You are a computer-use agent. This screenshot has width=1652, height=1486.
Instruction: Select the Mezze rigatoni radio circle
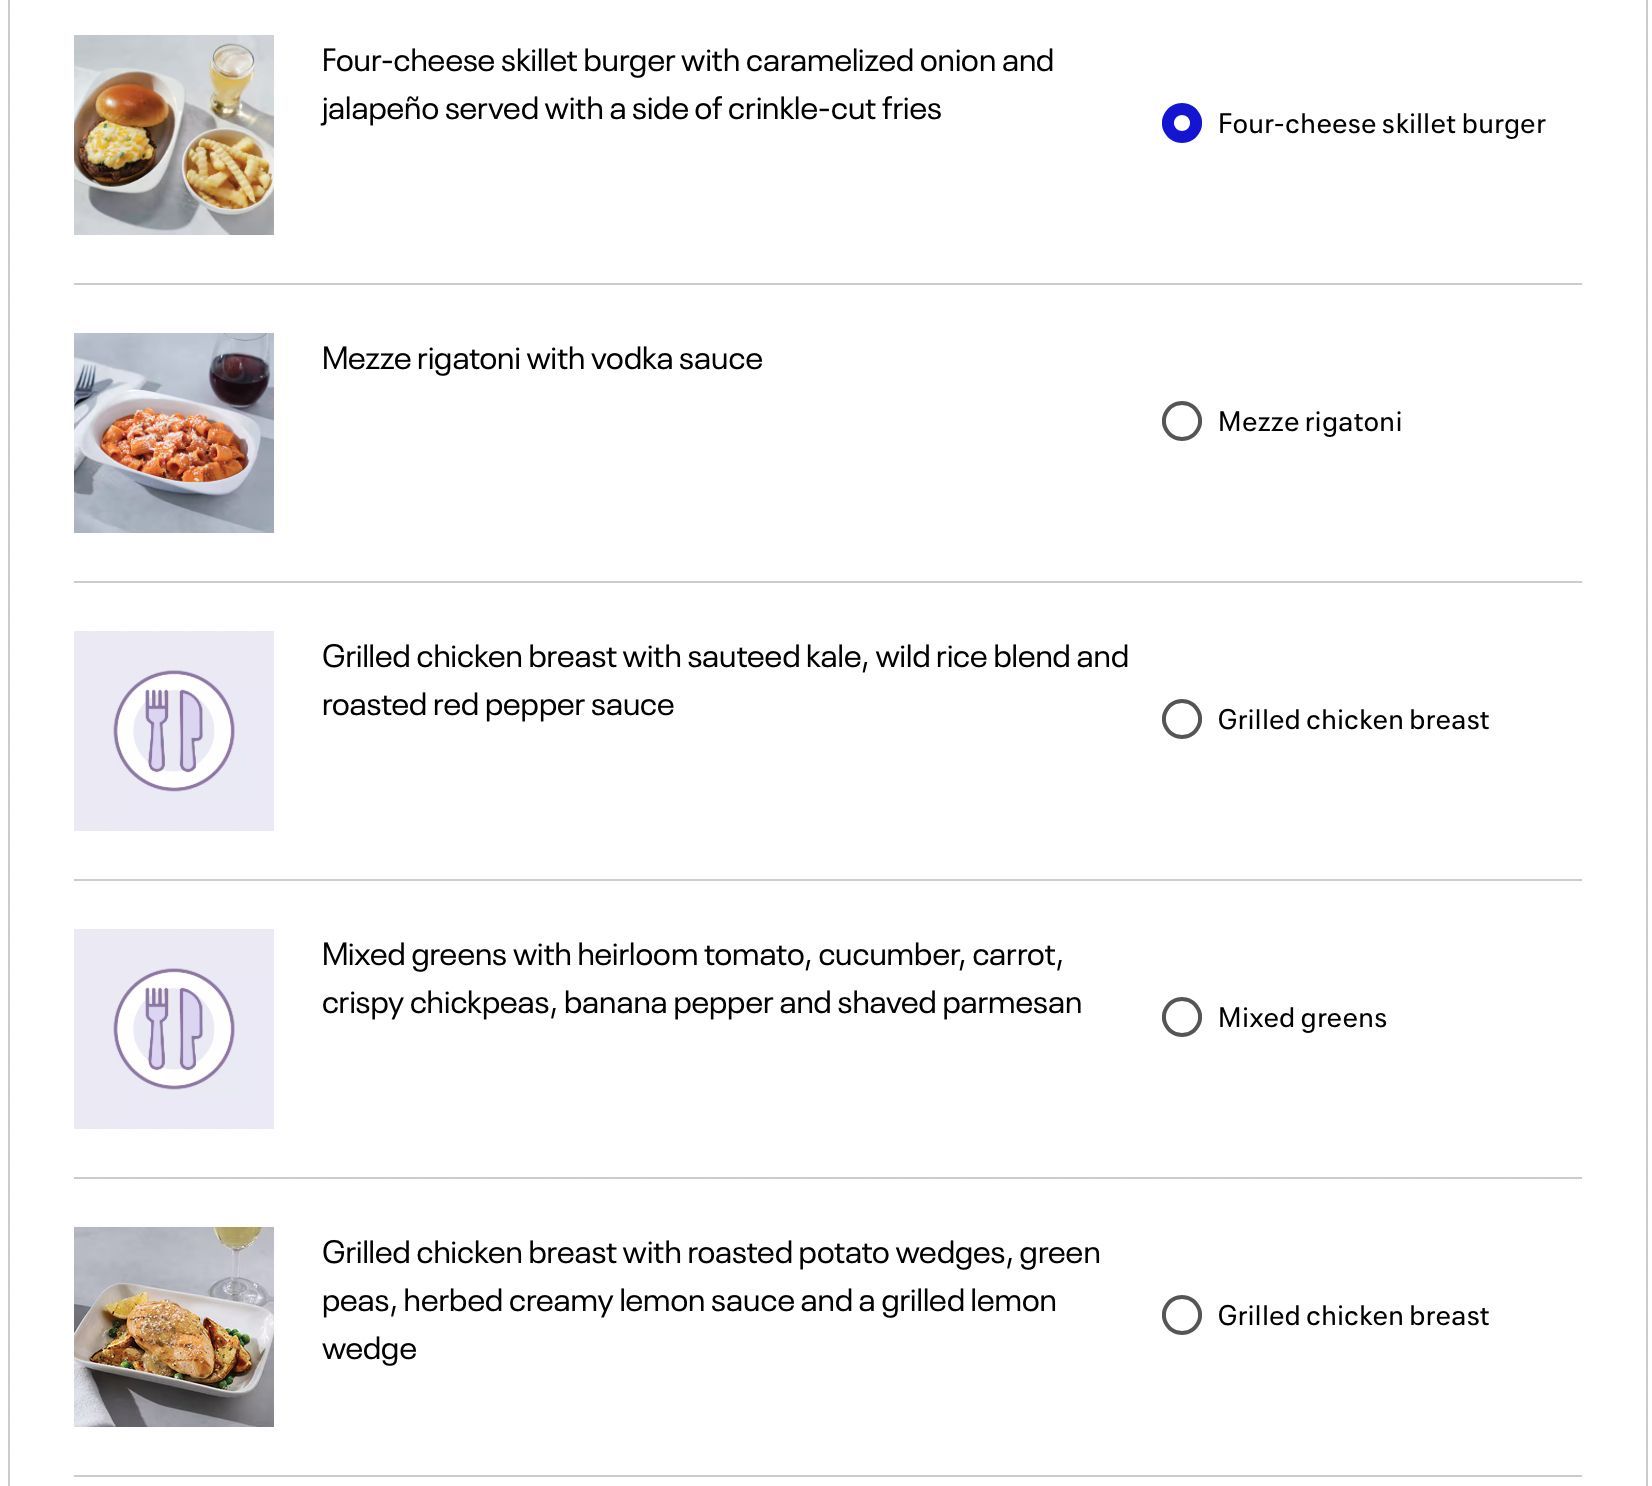pyautogui.click(x=1181, y=422)
